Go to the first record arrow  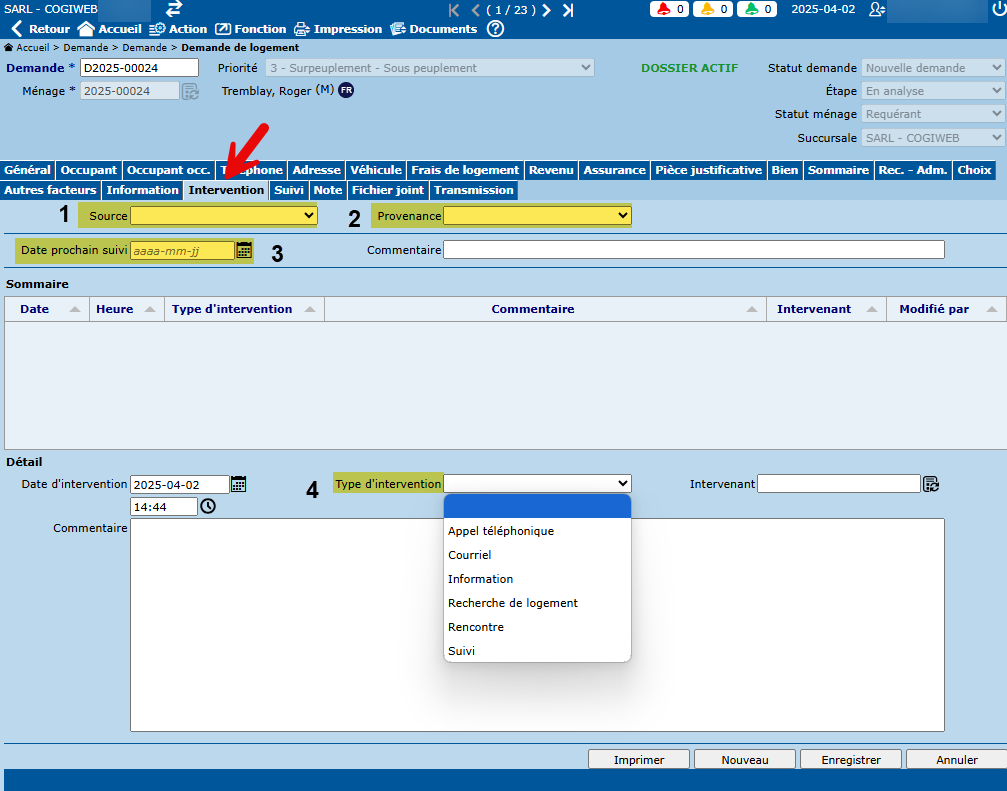[x=455, y=10]
